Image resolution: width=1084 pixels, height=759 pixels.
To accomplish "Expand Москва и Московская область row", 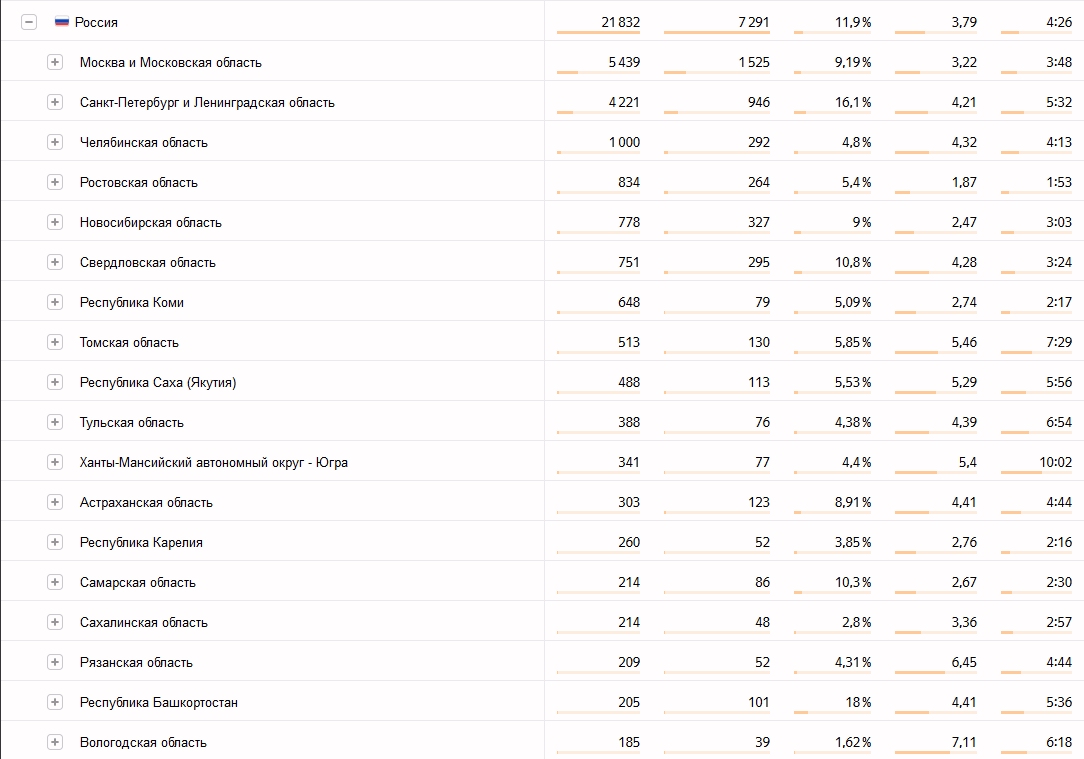I will click(x=55, y=62).
